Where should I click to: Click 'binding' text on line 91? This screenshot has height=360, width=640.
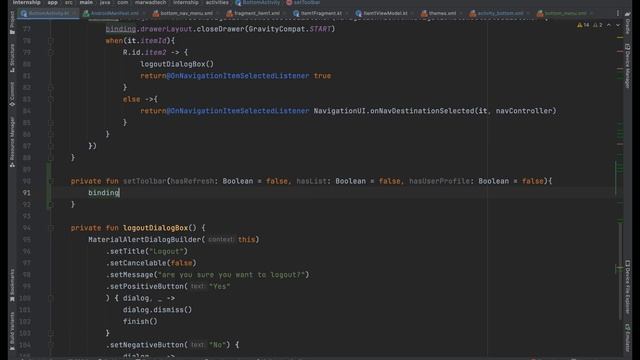104,193
